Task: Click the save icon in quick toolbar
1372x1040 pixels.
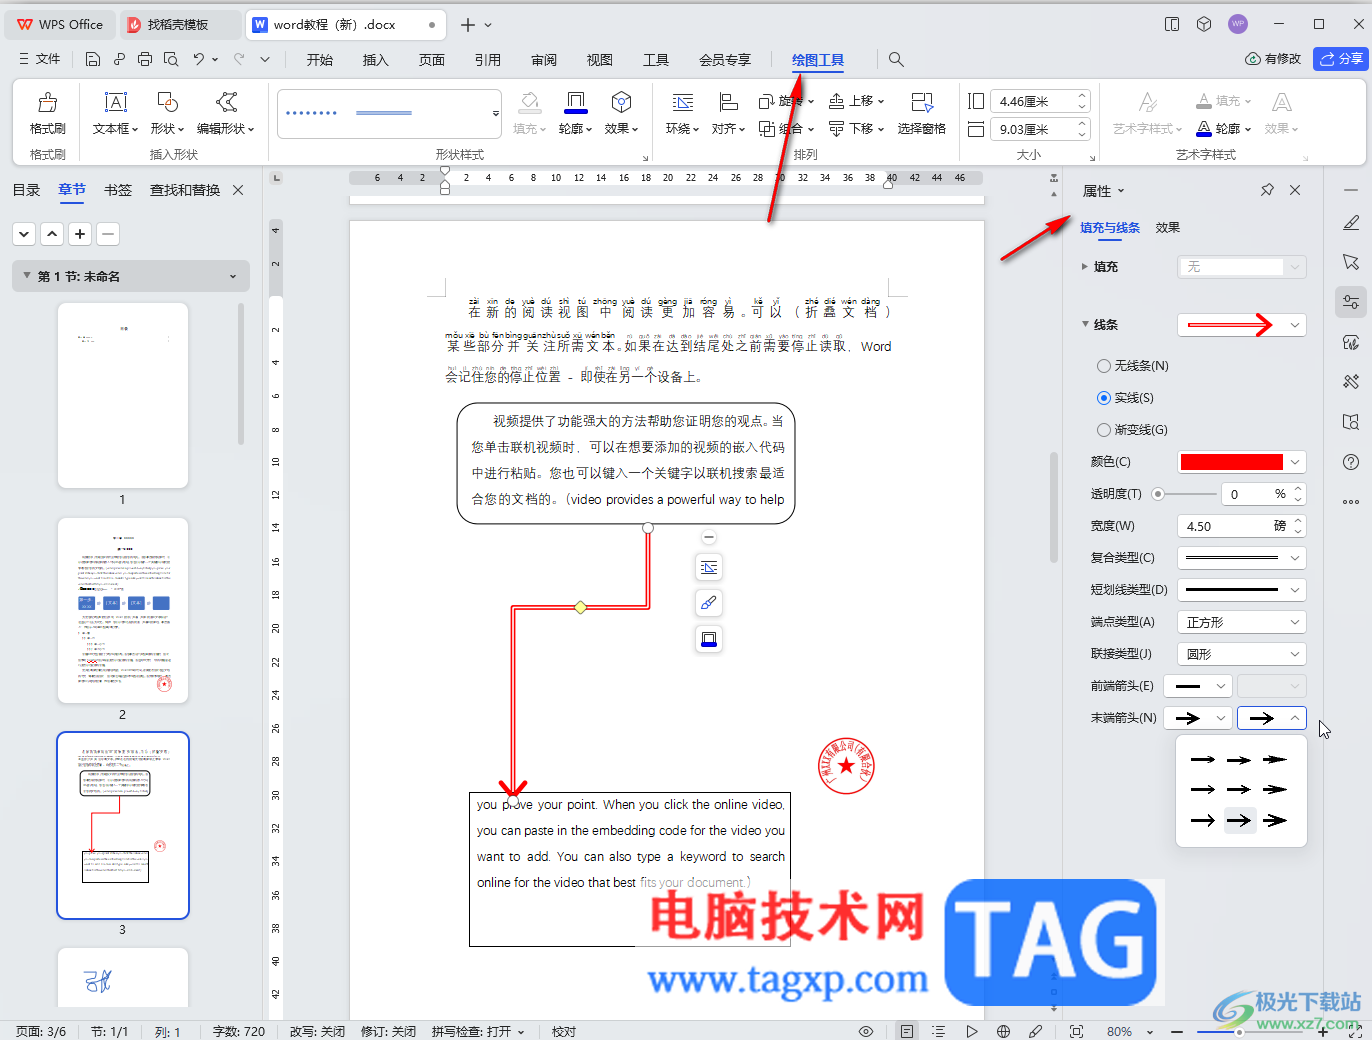Action: (x=92, y=59)
